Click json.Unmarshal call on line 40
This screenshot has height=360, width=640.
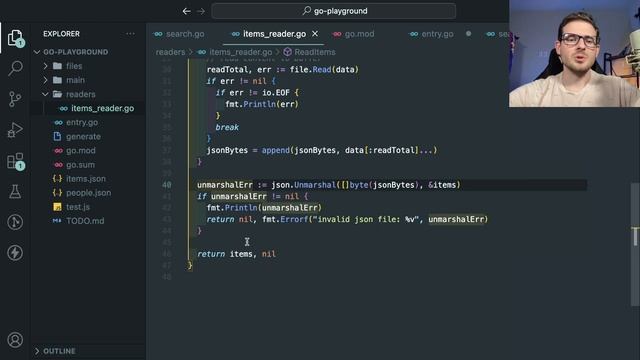pyautogui.click(x=303, y=185)
